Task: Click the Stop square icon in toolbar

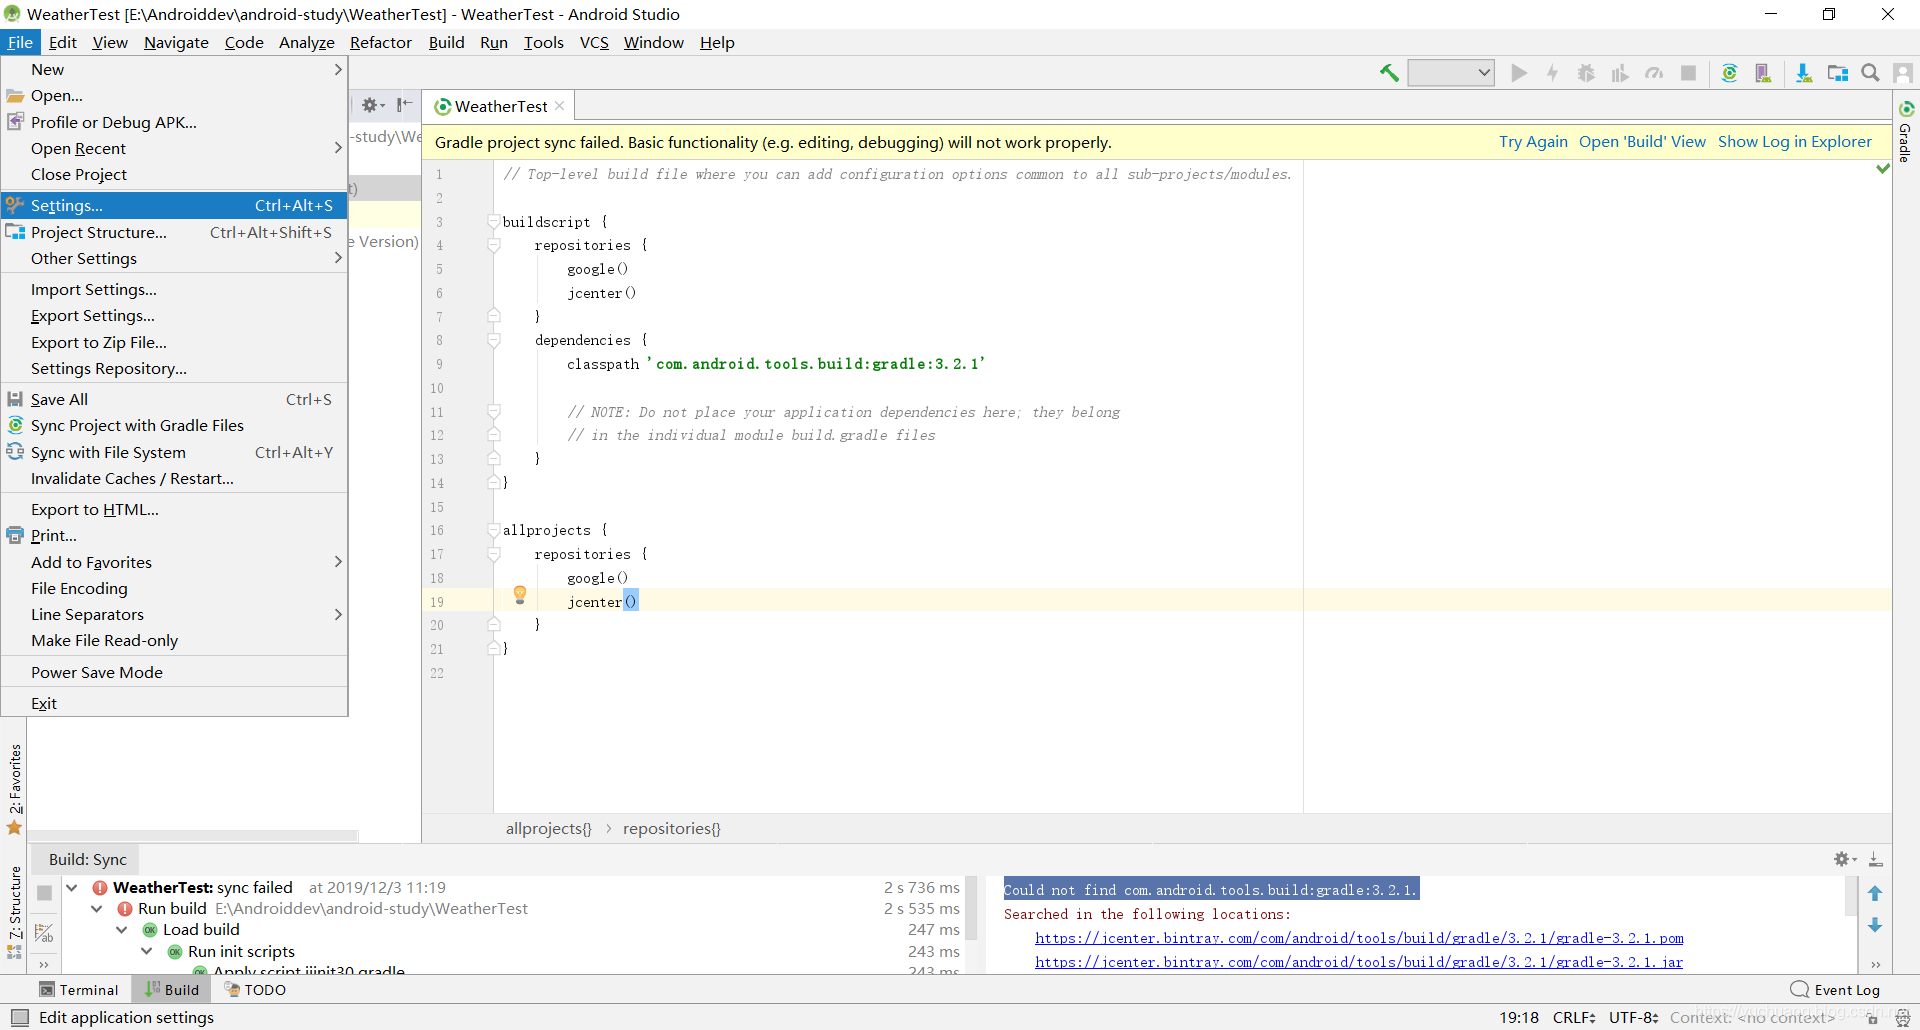Action: pyautogui.click(x=1688, y=73)
